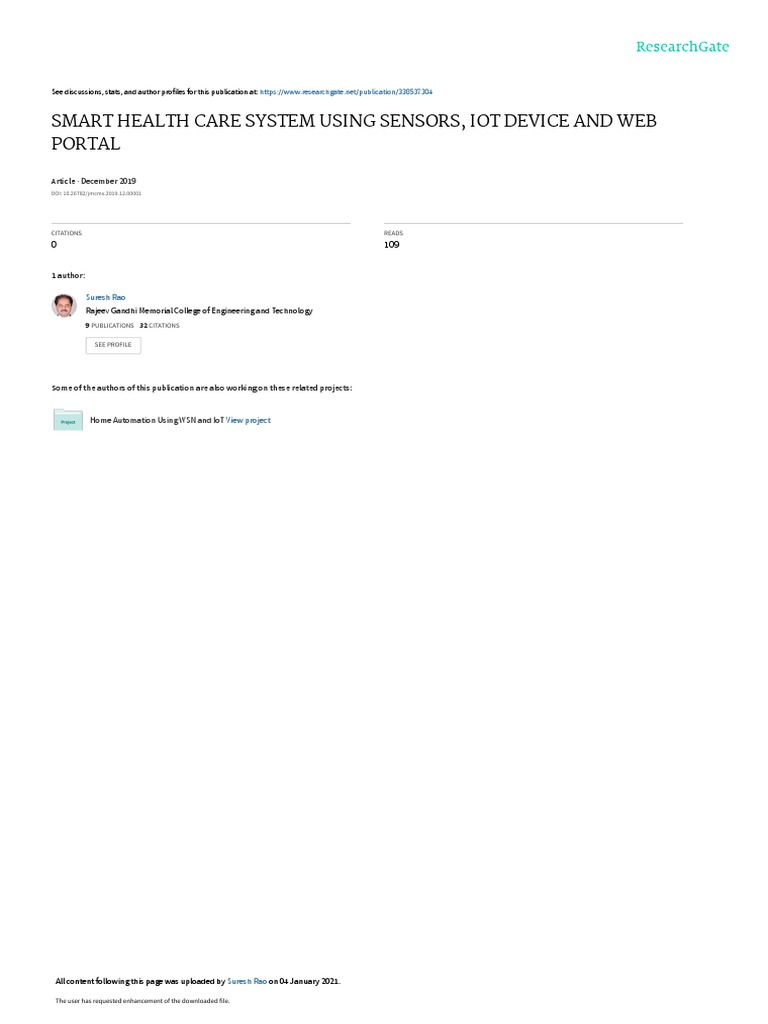Click the green Project folder icon

pos(68,420)
